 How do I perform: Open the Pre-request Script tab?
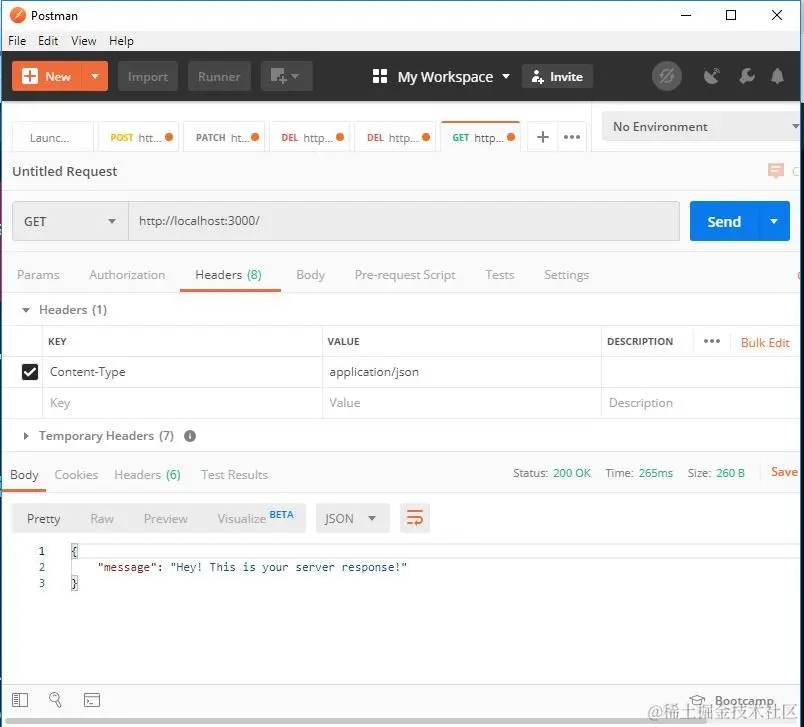coord(405,275)
